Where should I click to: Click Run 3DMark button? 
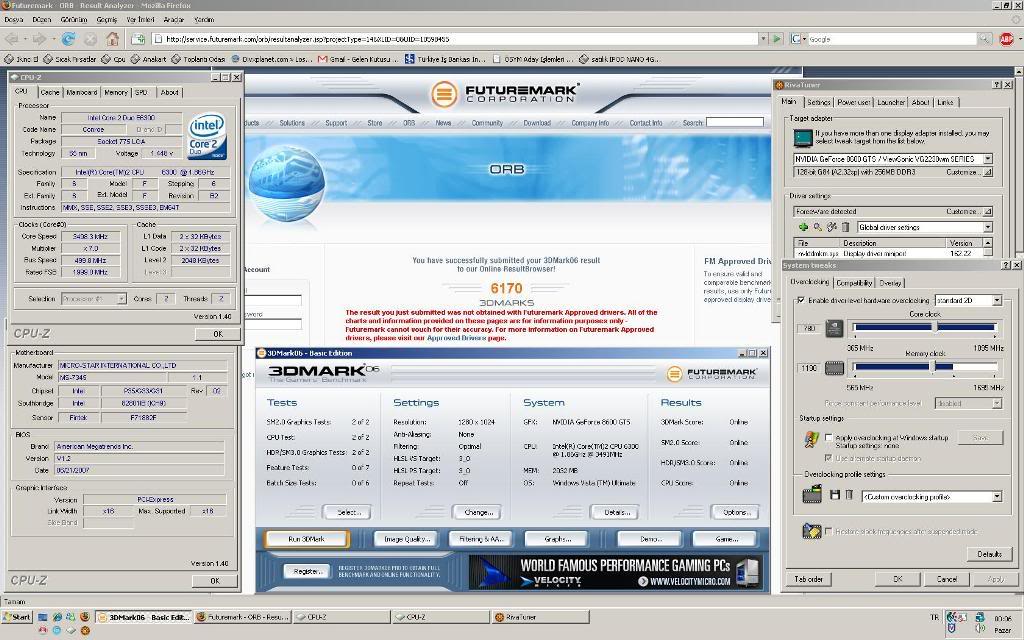click(x=306, y=539)
